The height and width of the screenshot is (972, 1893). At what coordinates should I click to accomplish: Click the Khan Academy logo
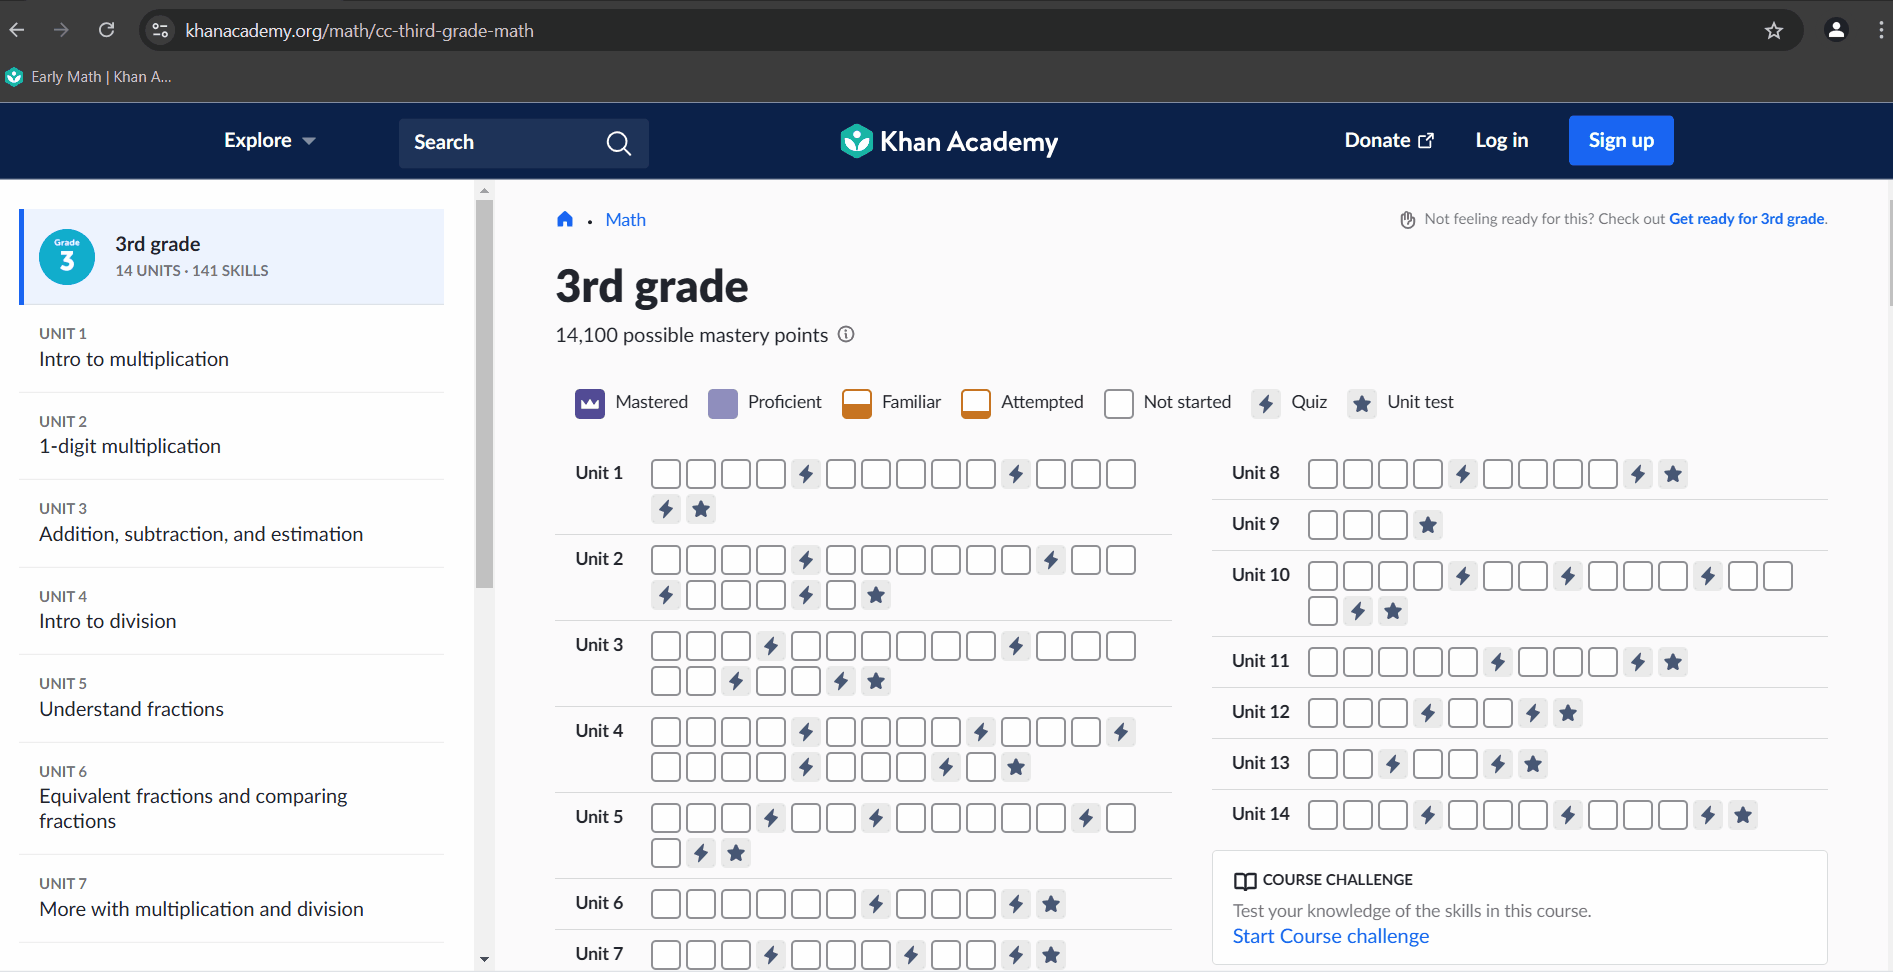click(949, 141)
